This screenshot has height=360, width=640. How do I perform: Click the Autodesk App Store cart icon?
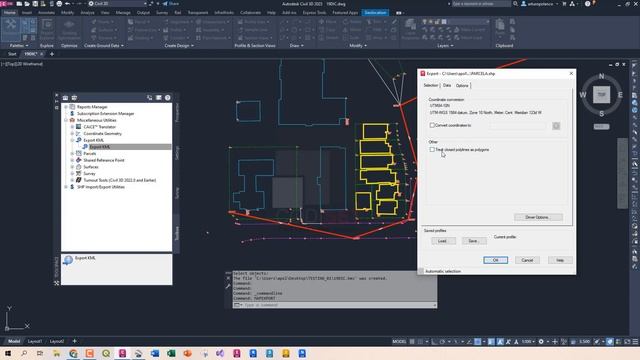564,4
